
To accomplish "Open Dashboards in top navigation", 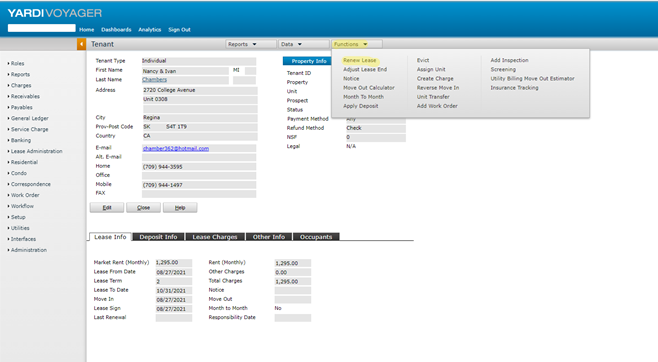I will point(116,30).
